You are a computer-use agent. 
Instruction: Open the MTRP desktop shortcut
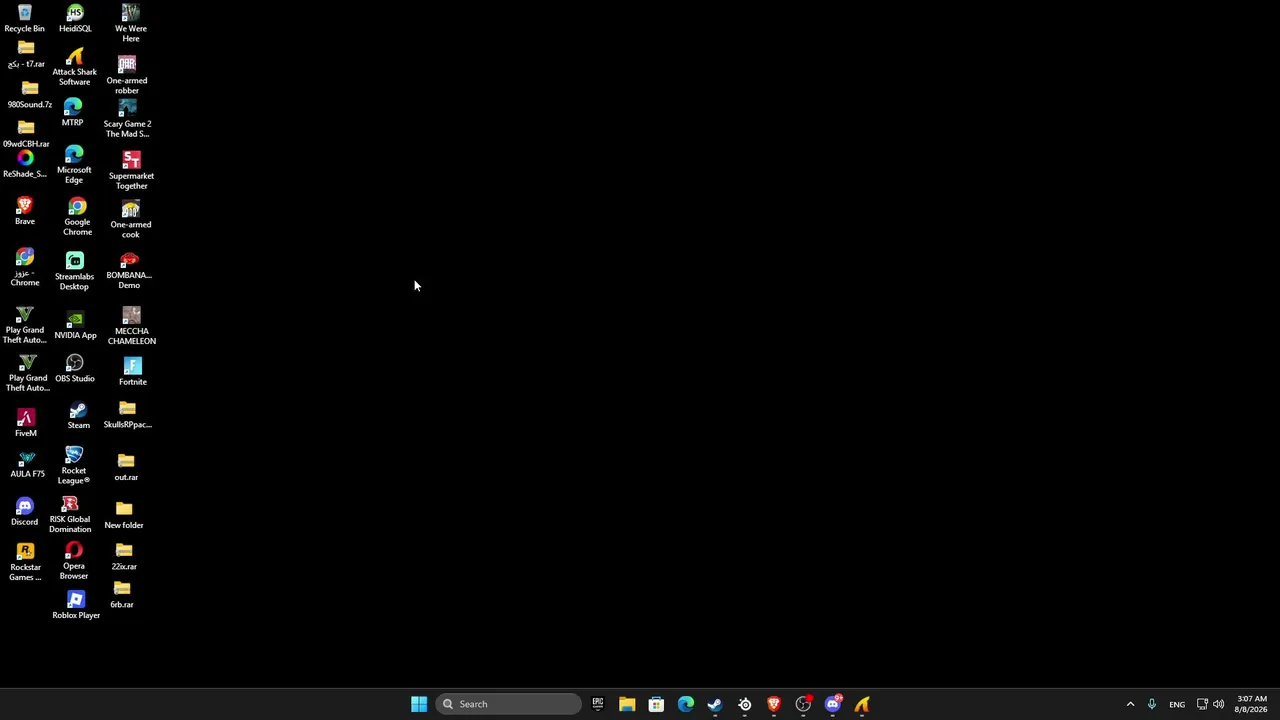[x=72, y=112]
